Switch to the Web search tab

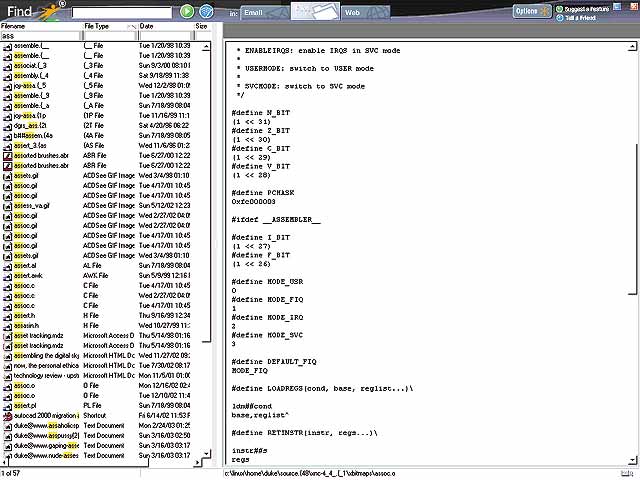click(365, 13)
